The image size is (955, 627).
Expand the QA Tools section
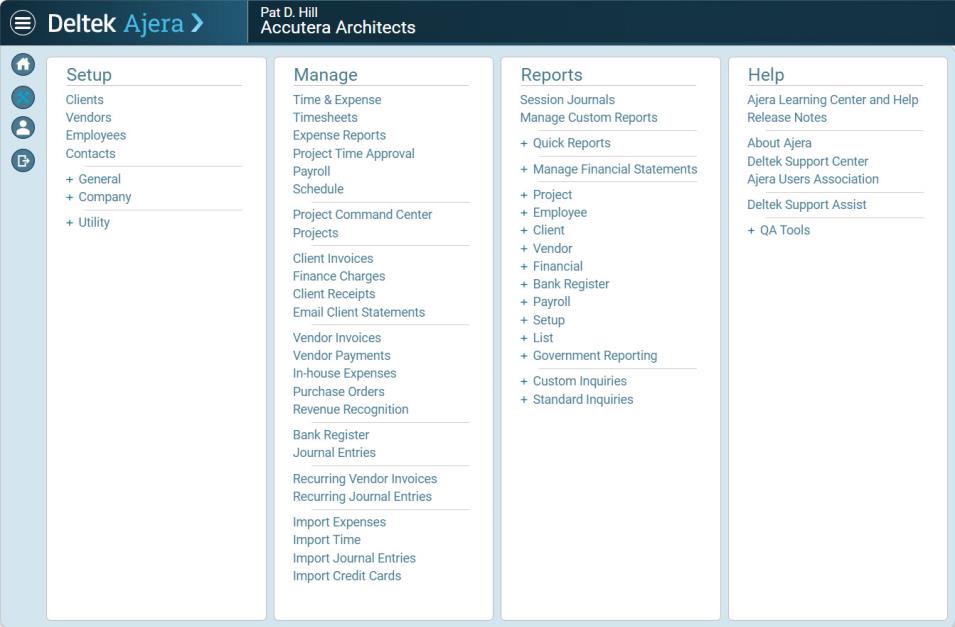[x=778, y=230]
